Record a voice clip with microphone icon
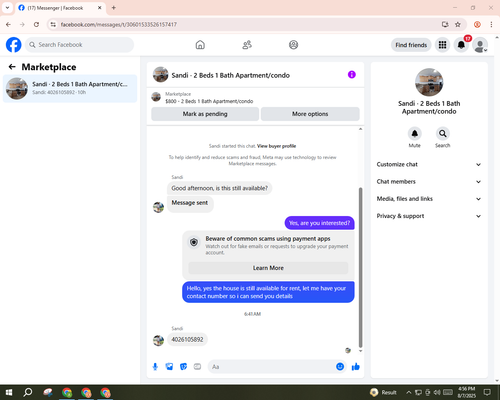 coord(155,367)
